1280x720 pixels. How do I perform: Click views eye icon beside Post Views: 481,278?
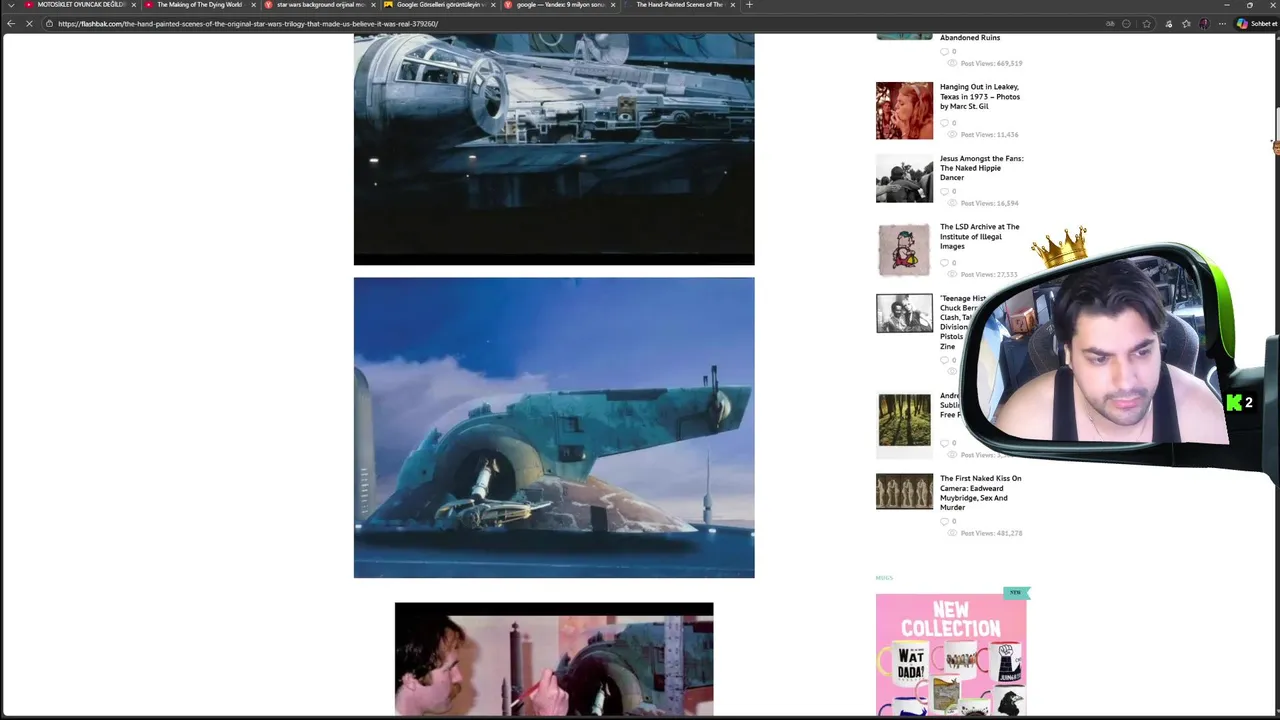tap(952, 533)
